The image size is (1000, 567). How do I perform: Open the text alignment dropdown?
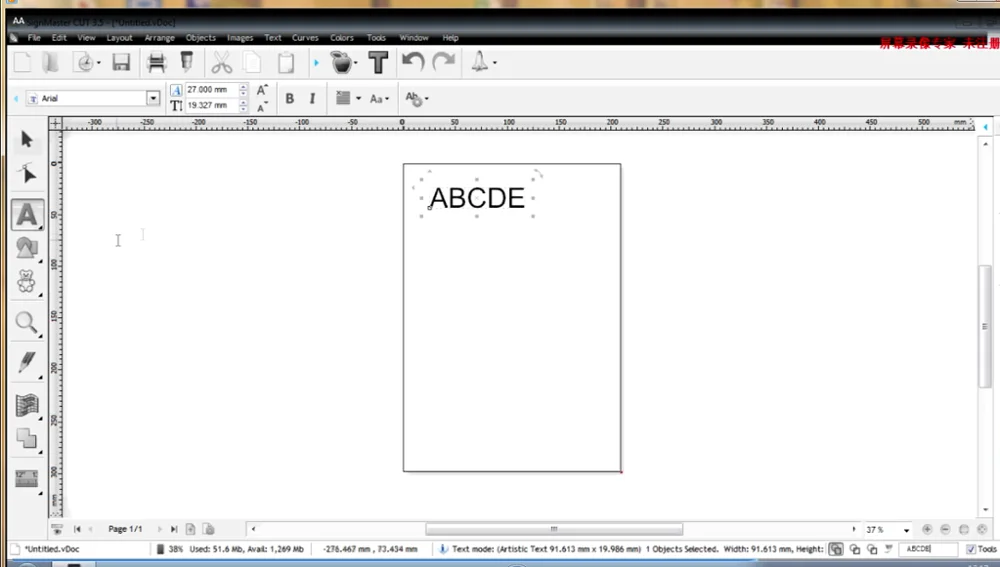[347, 98]
